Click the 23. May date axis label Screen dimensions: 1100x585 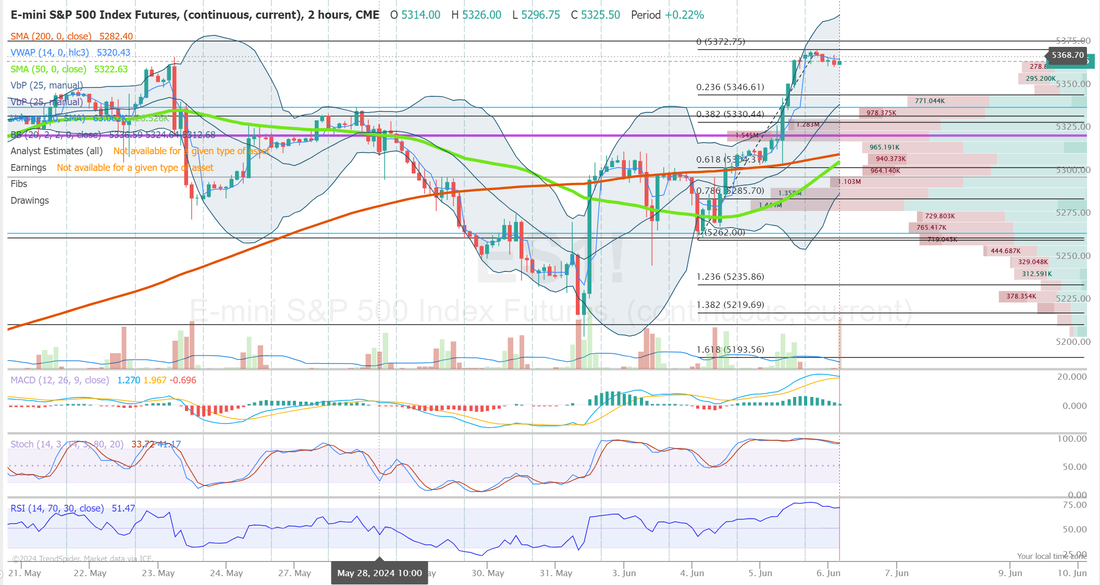[158, 573]
